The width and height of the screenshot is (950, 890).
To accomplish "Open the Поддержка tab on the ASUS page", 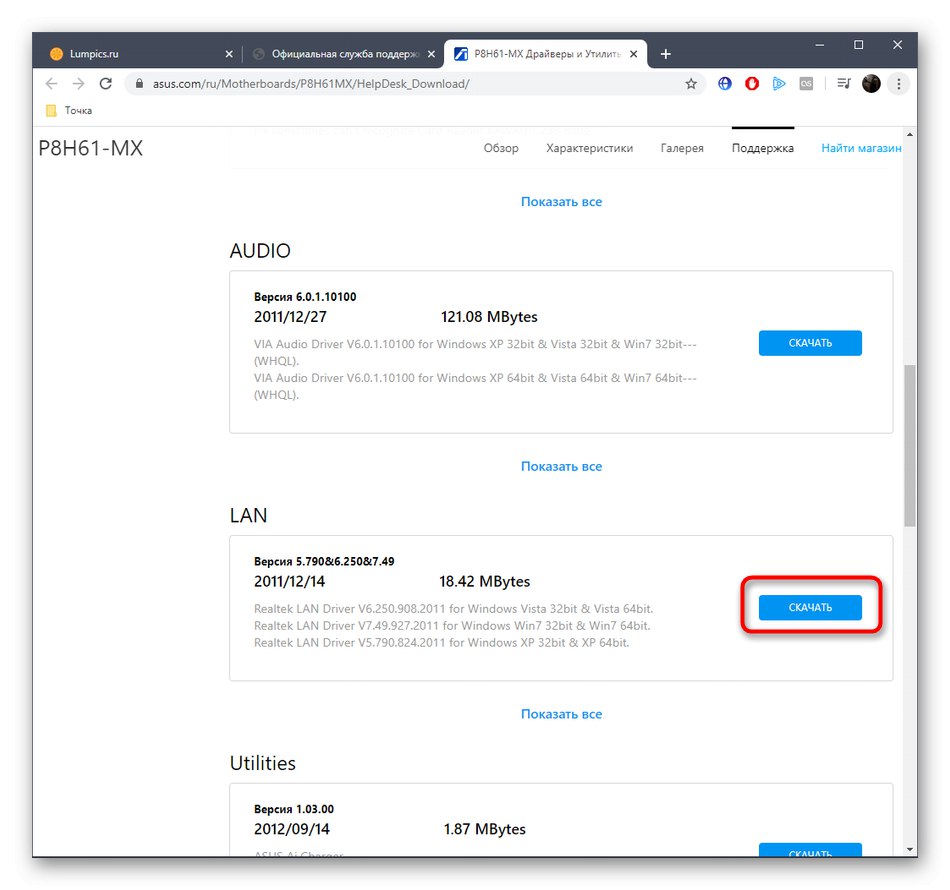I will point(762,147).
